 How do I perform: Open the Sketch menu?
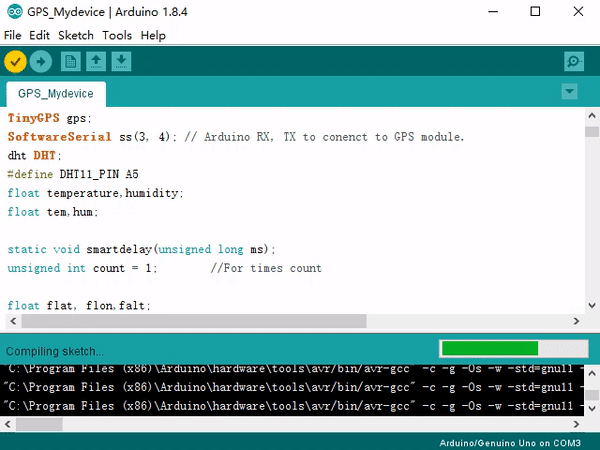pos(76,36)
